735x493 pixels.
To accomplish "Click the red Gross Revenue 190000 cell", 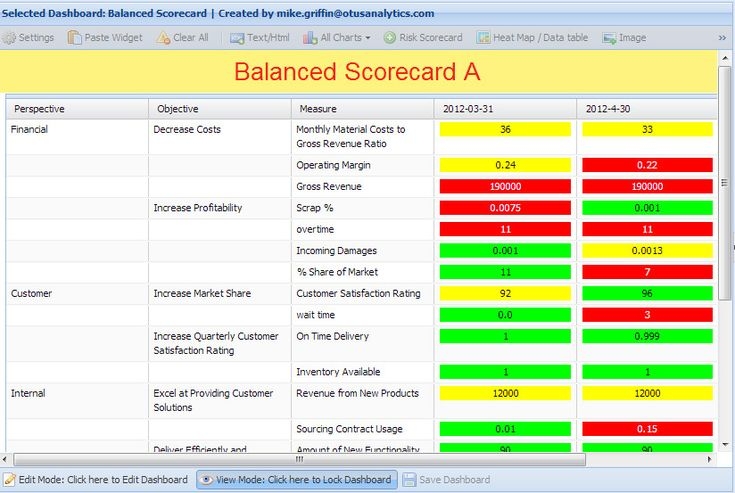I will click(505, 186).
